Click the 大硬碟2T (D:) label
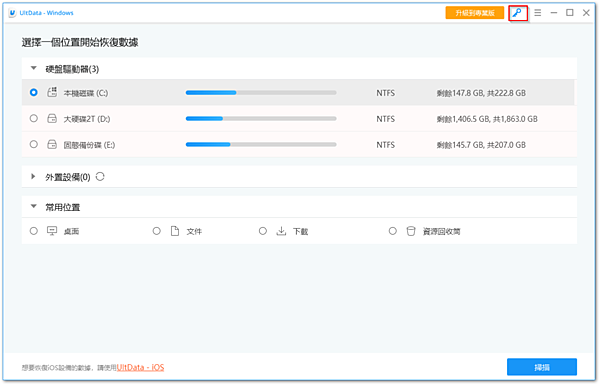600x385 pixels. [87, 119]
